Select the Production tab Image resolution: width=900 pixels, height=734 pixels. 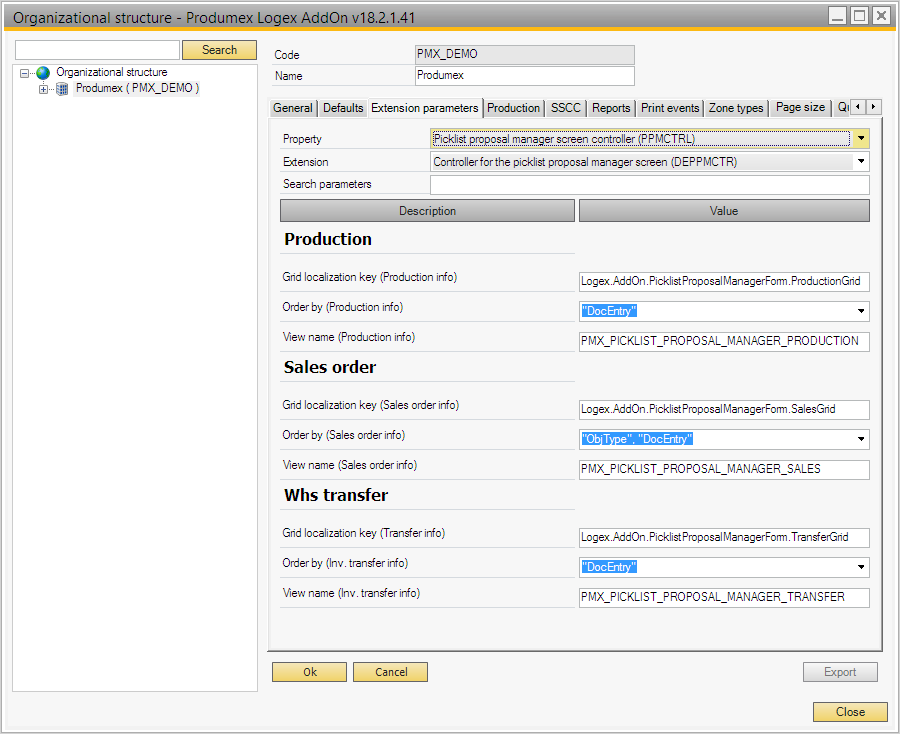pos(513,107)
